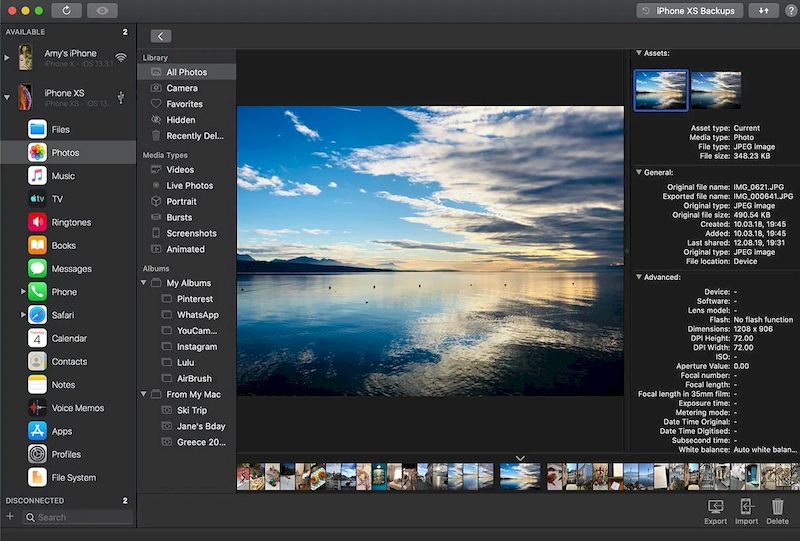Delete the selected photo with trash icon
800x541 pixels.
click(777, 508)
